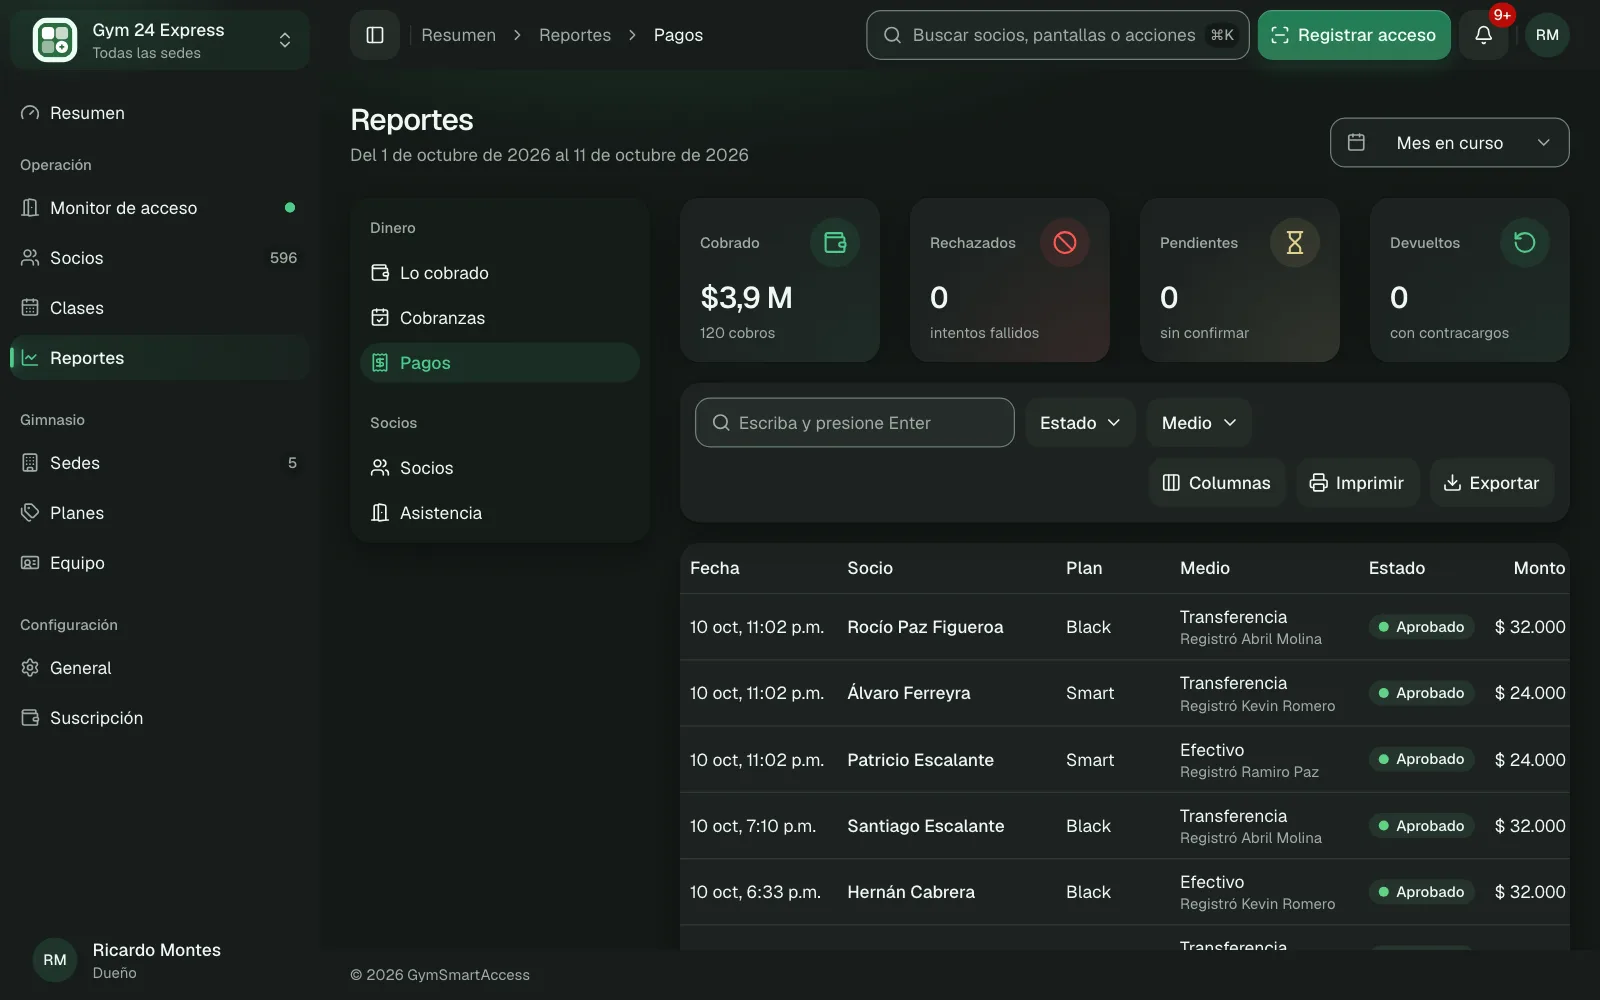Open the Lo cobrado report

click(500, 273)
